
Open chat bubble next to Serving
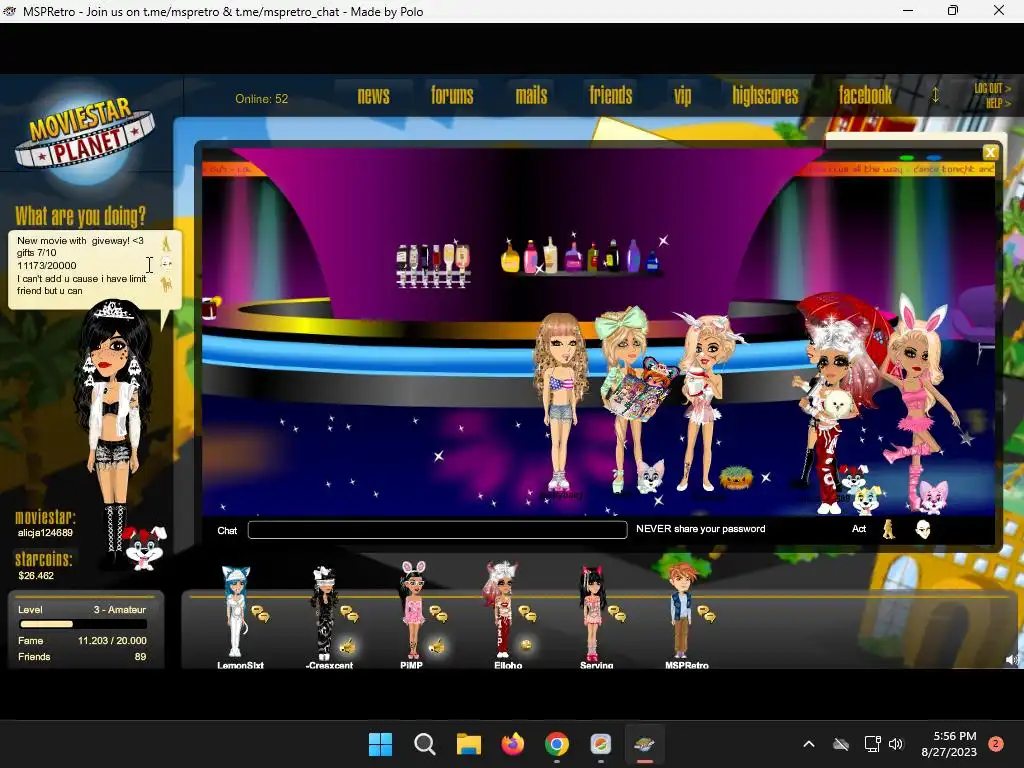617,614
